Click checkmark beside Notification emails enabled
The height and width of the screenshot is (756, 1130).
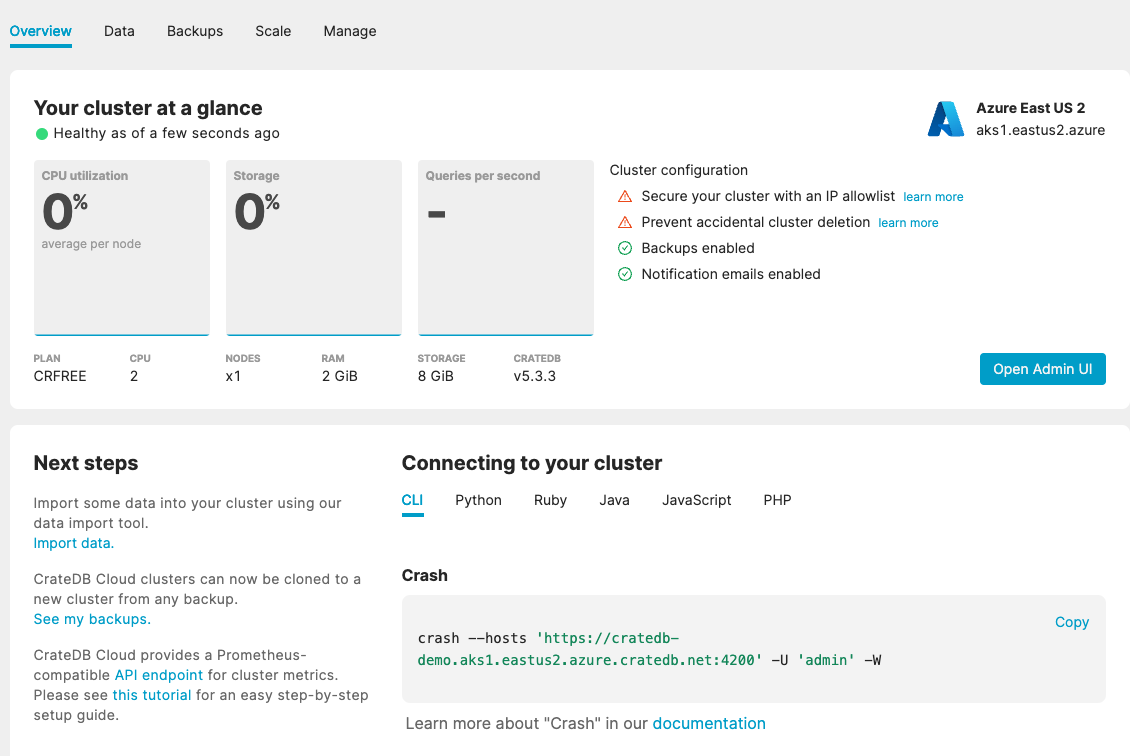click(625, 274)
